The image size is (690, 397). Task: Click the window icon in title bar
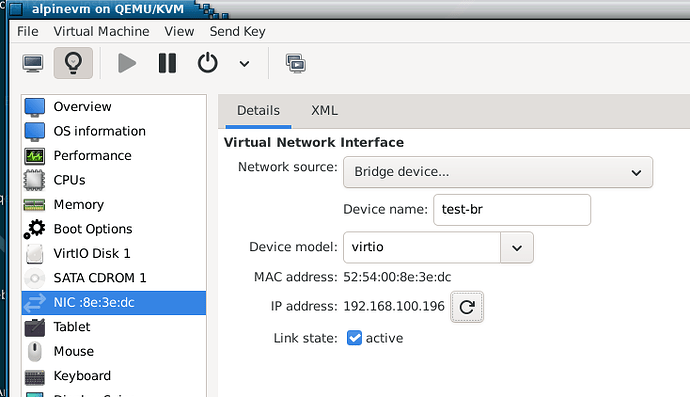tap(16, 9)
